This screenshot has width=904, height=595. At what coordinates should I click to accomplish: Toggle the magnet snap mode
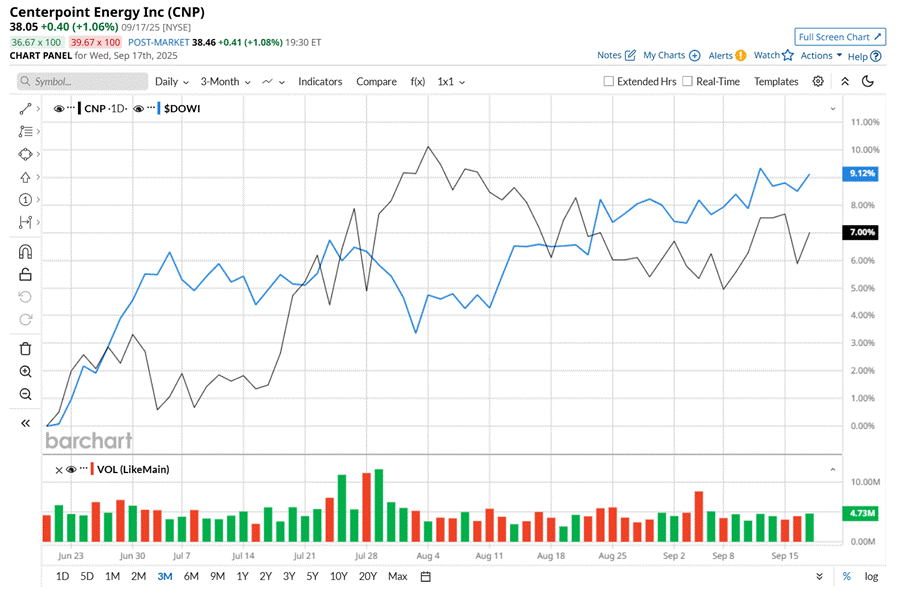pos(25,252)
